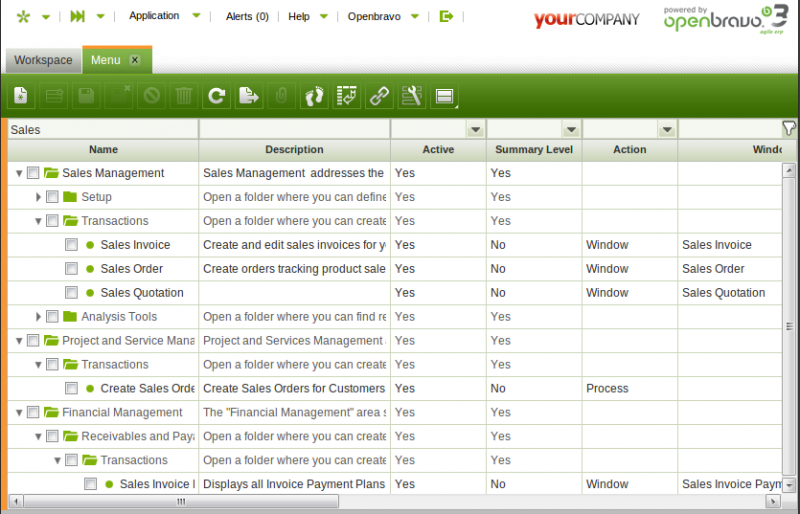The width and height of the screenshot is (800, 514).
Task: Click the tree view toolbar icon
Action: (347, 96)
